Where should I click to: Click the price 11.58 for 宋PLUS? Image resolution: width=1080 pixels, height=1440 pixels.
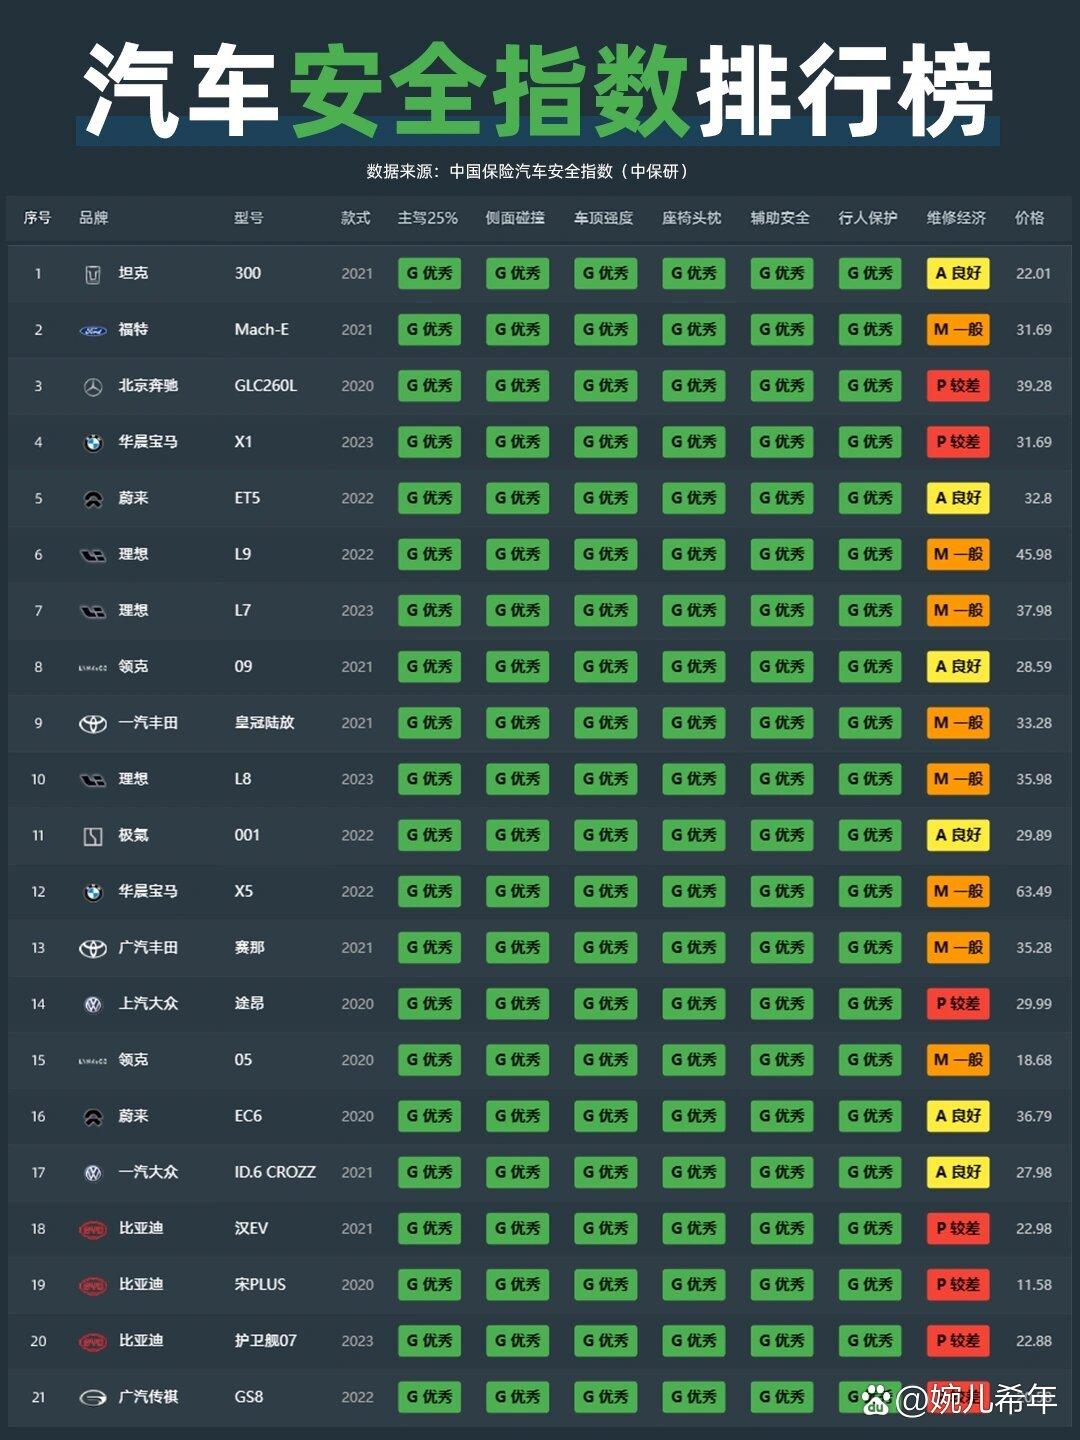[x=1034, y=1284]
